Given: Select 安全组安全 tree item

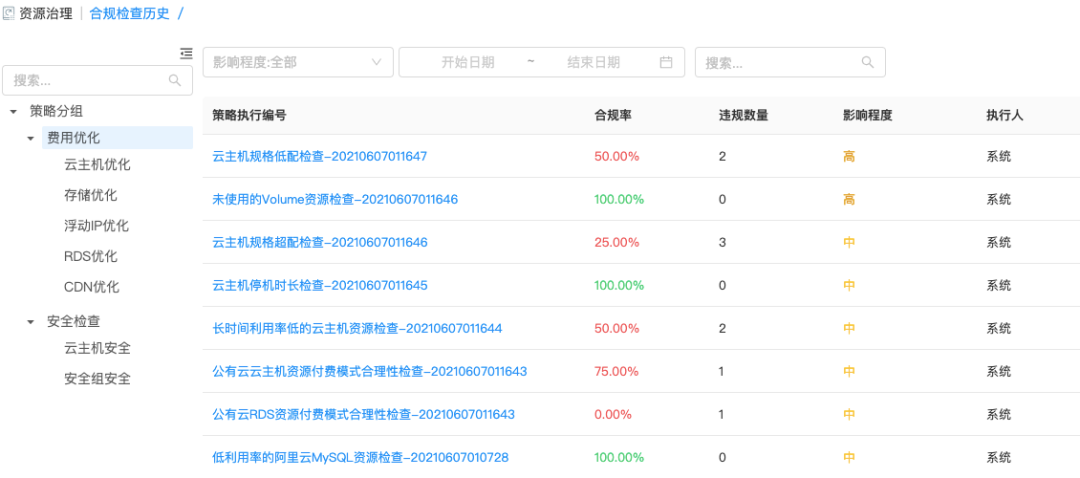Looking at the screenshot, I should 97,379.
